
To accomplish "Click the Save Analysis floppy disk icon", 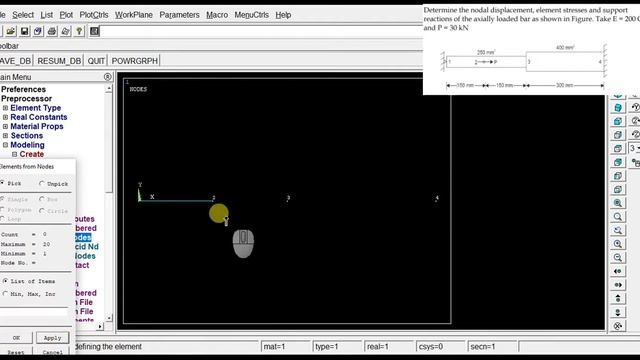I will 24,31.
